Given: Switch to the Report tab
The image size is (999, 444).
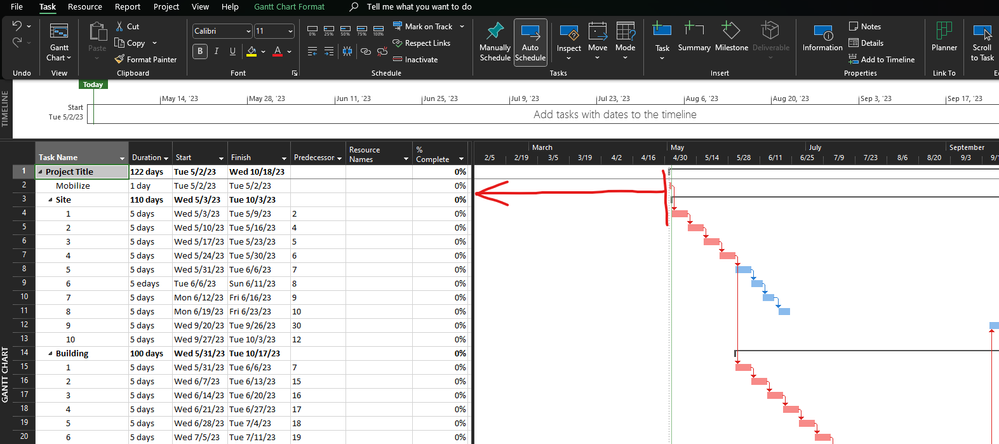Looking at the screenshot, I should pyautogui.click(x=127, y=7).
